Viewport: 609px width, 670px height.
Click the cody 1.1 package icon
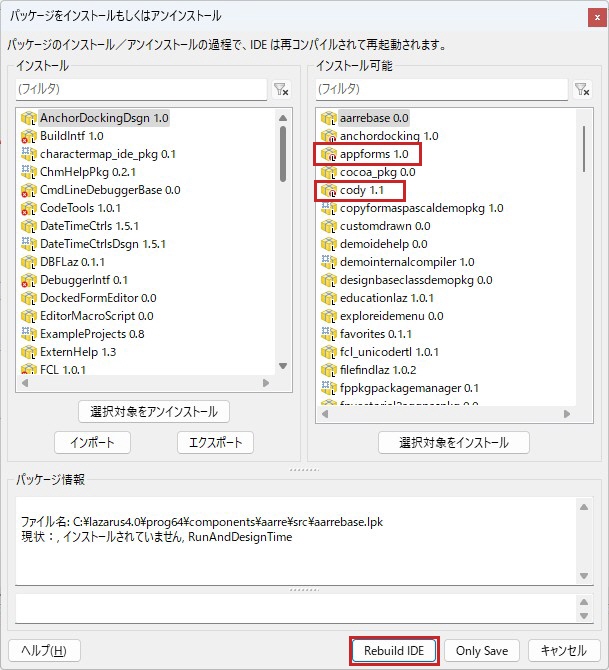tap(328, 190)
